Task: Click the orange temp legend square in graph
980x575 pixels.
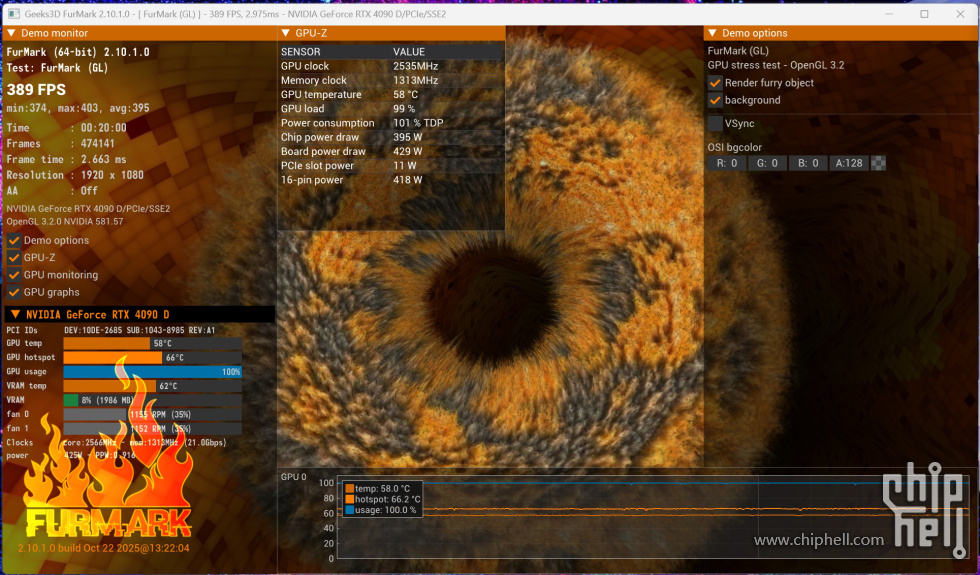Action: (x=349, y=488)
